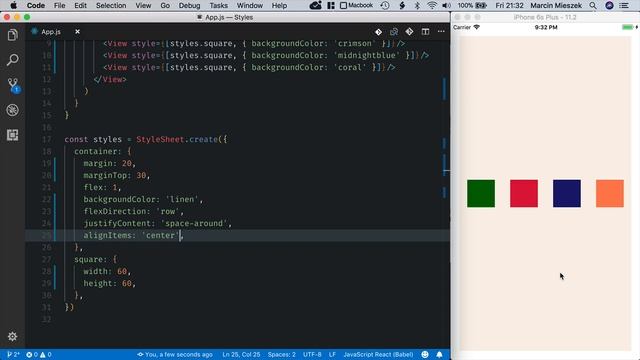
Task: Tap the midnight blue square in simulator
Action: (x=567, y=193)
